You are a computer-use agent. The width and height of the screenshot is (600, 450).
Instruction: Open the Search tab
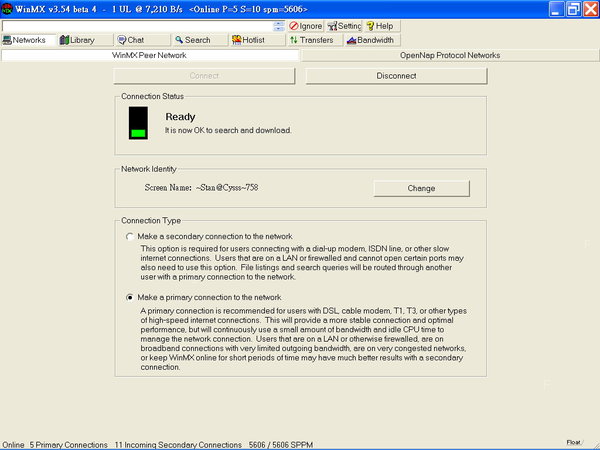pyautogui.click(x=200, y=40)
